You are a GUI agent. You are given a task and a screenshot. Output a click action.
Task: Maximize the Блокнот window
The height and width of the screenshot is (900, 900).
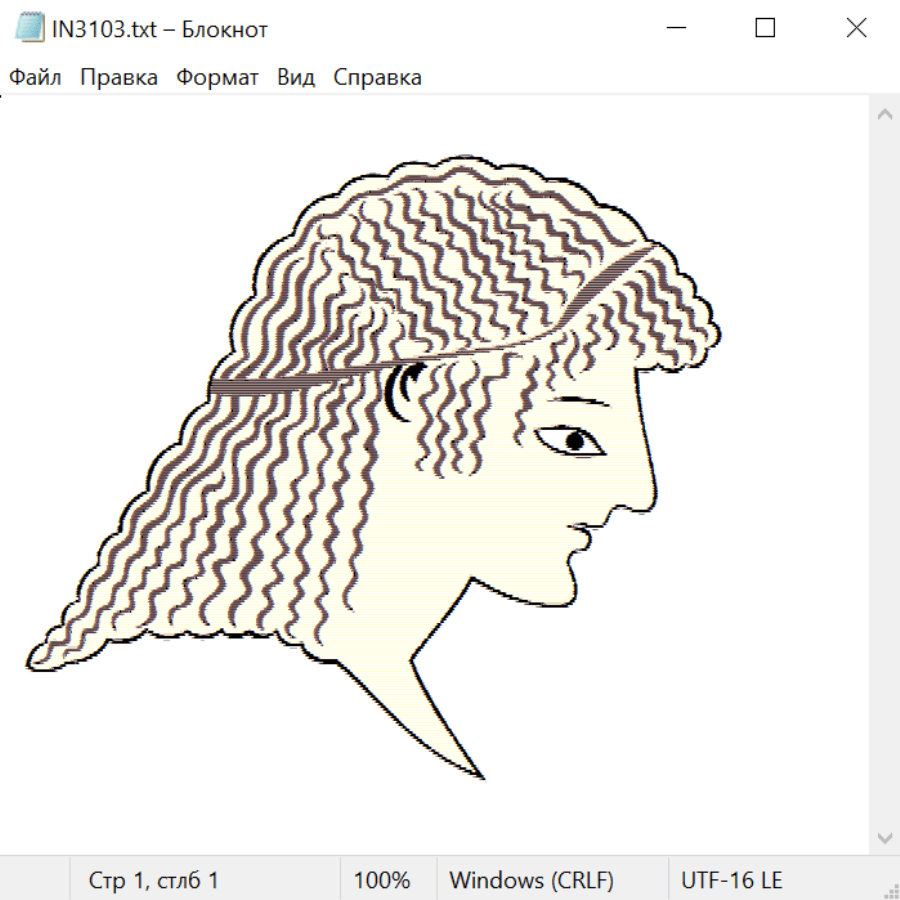tap(765, 29)
